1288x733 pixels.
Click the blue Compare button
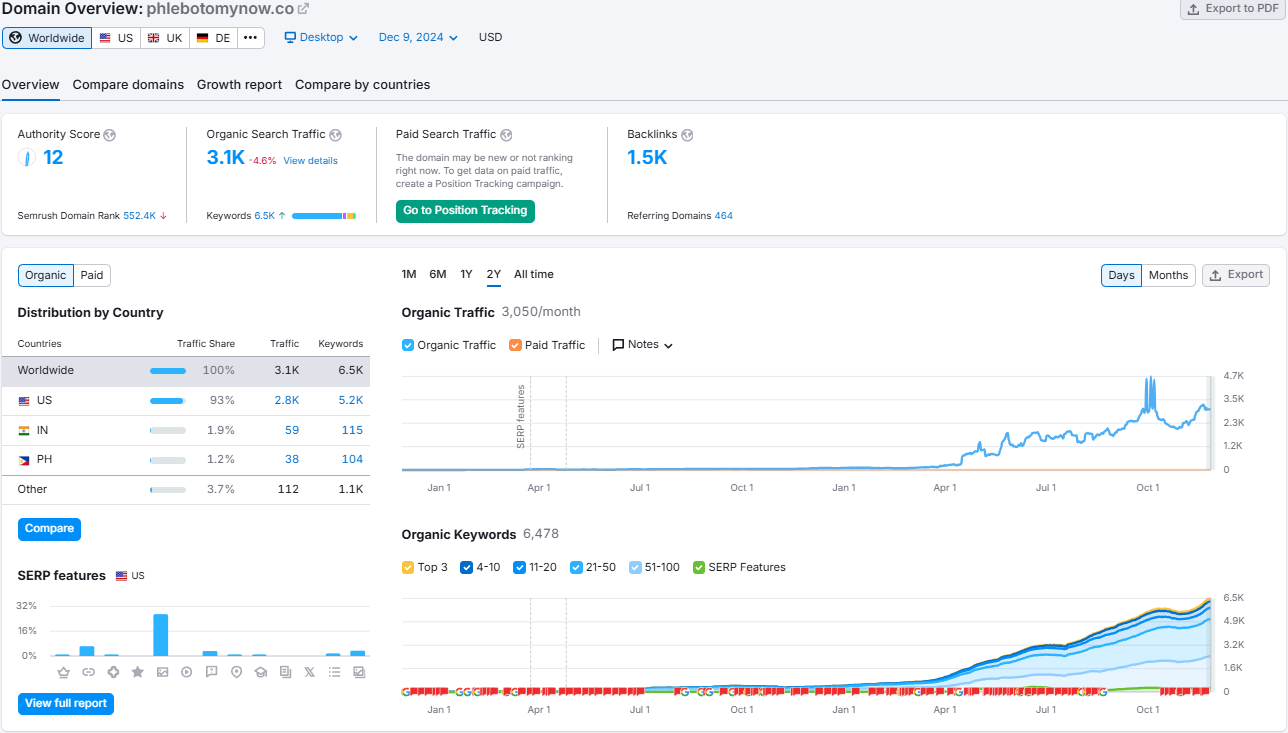click(49, 529)
